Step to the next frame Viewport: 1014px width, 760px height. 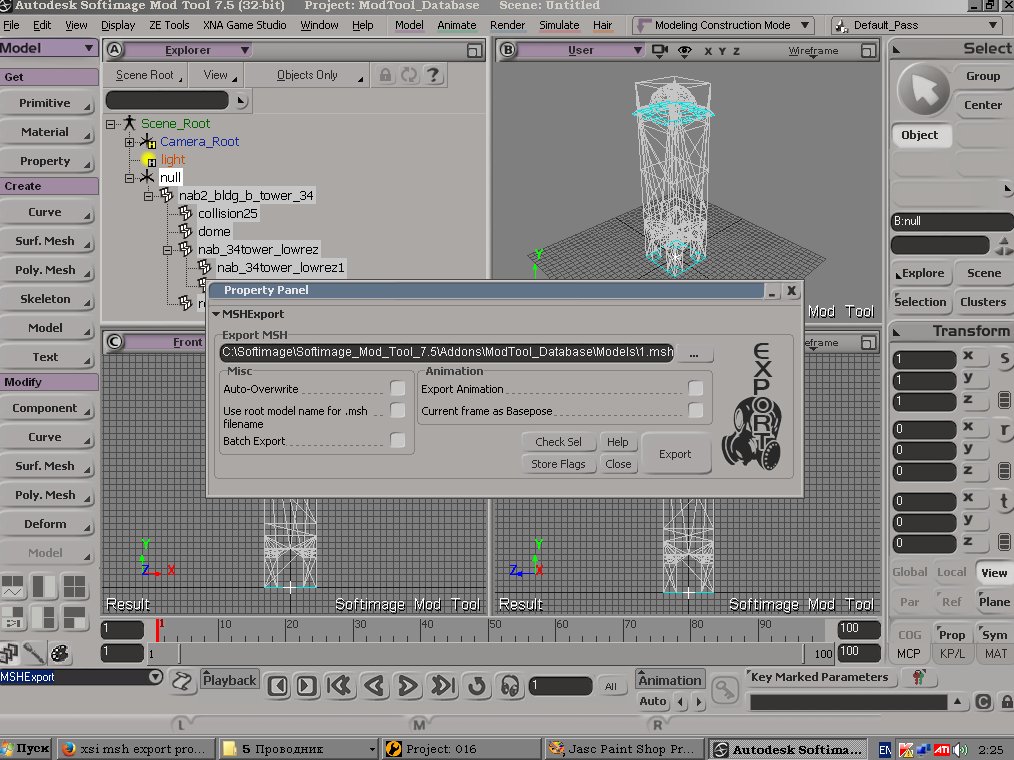pos(307,686)
